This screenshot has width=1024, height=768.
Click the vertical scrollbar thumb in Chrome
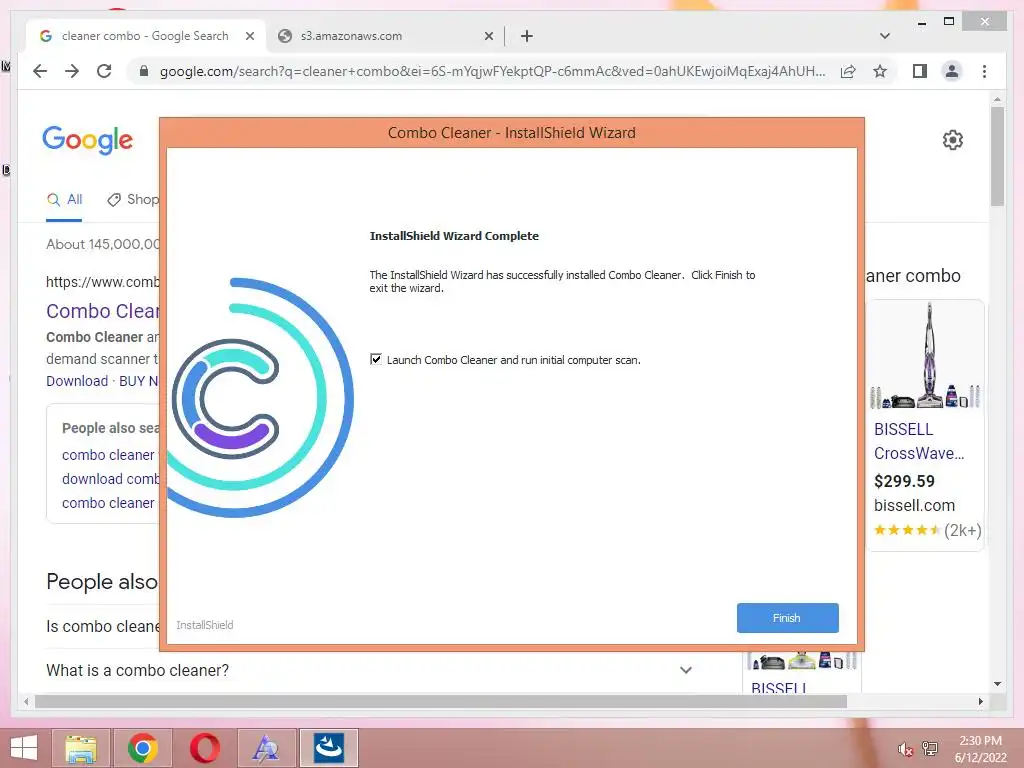997,157
